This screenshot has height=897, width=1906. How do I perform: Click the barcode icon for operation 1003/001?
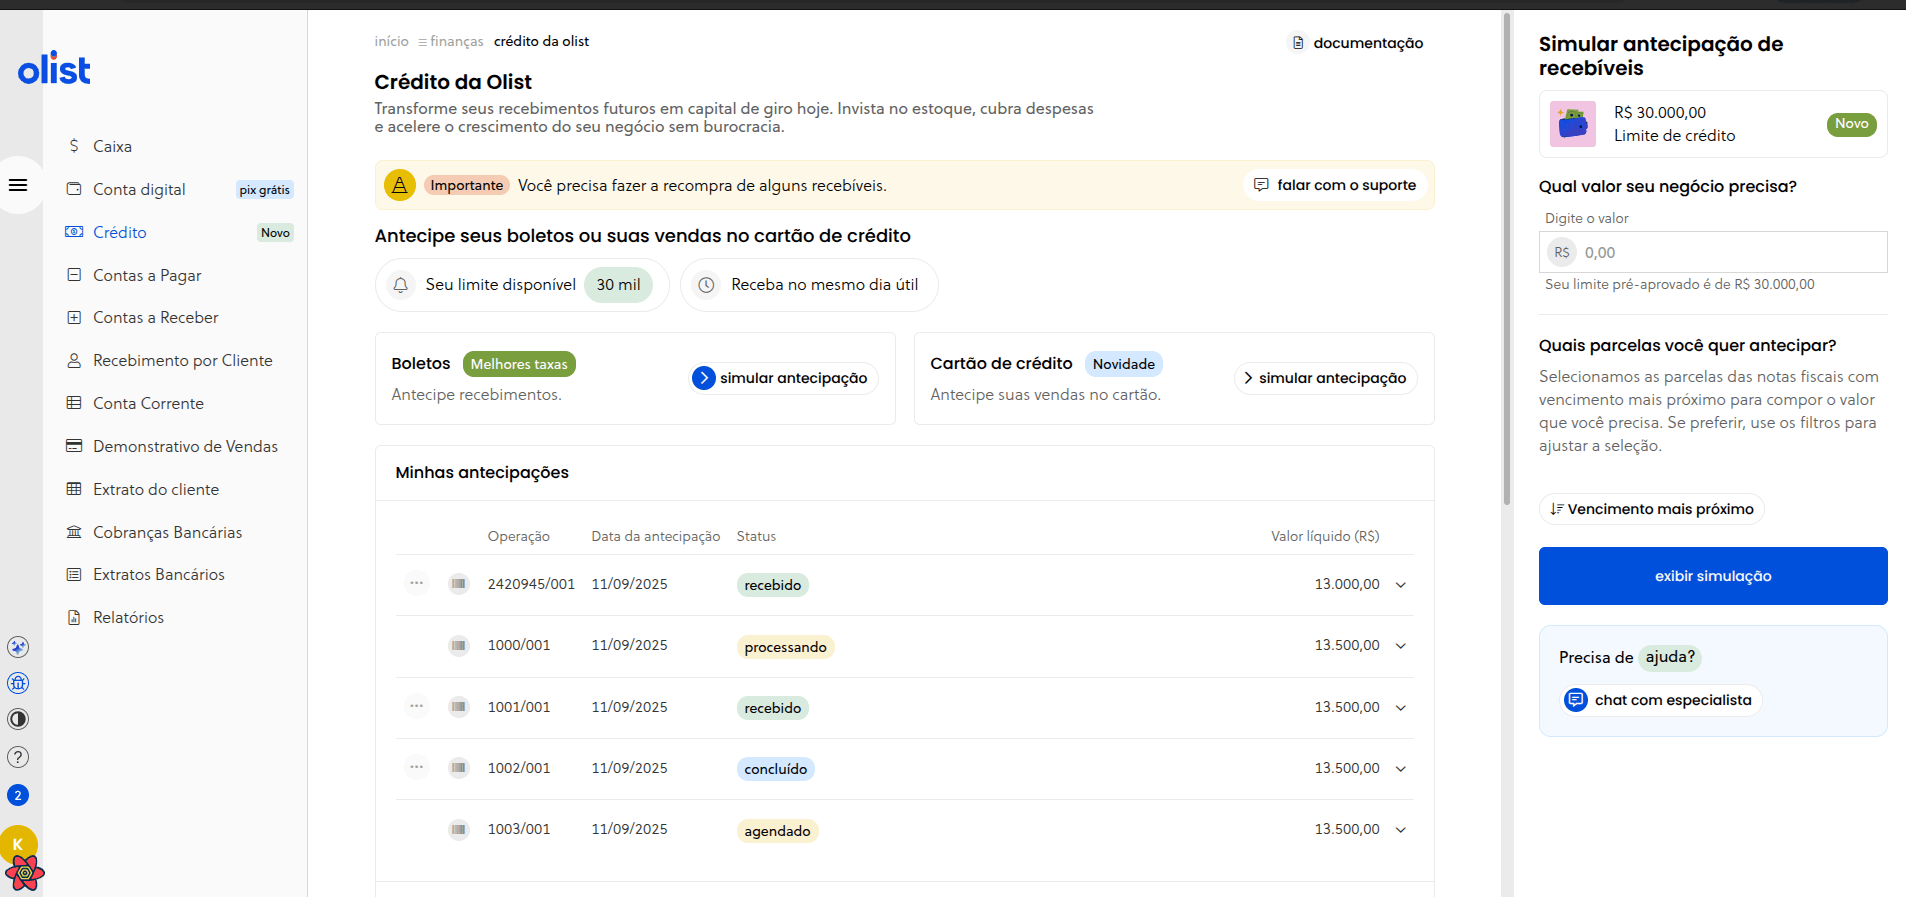[459, 829]
